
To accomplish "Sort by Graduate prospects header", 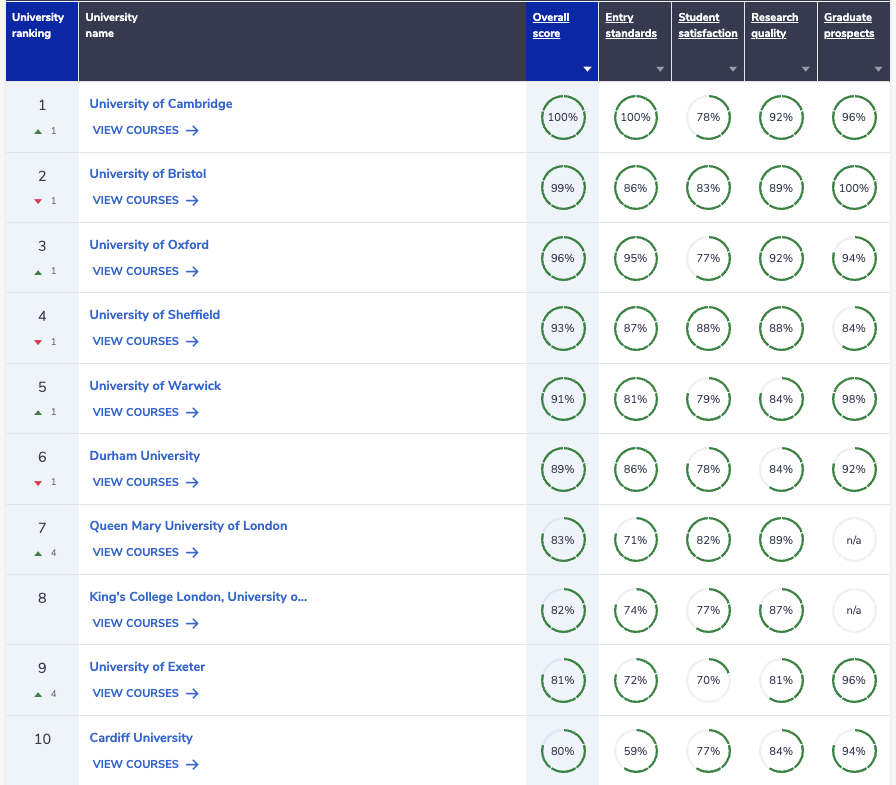I will [849, 25].
